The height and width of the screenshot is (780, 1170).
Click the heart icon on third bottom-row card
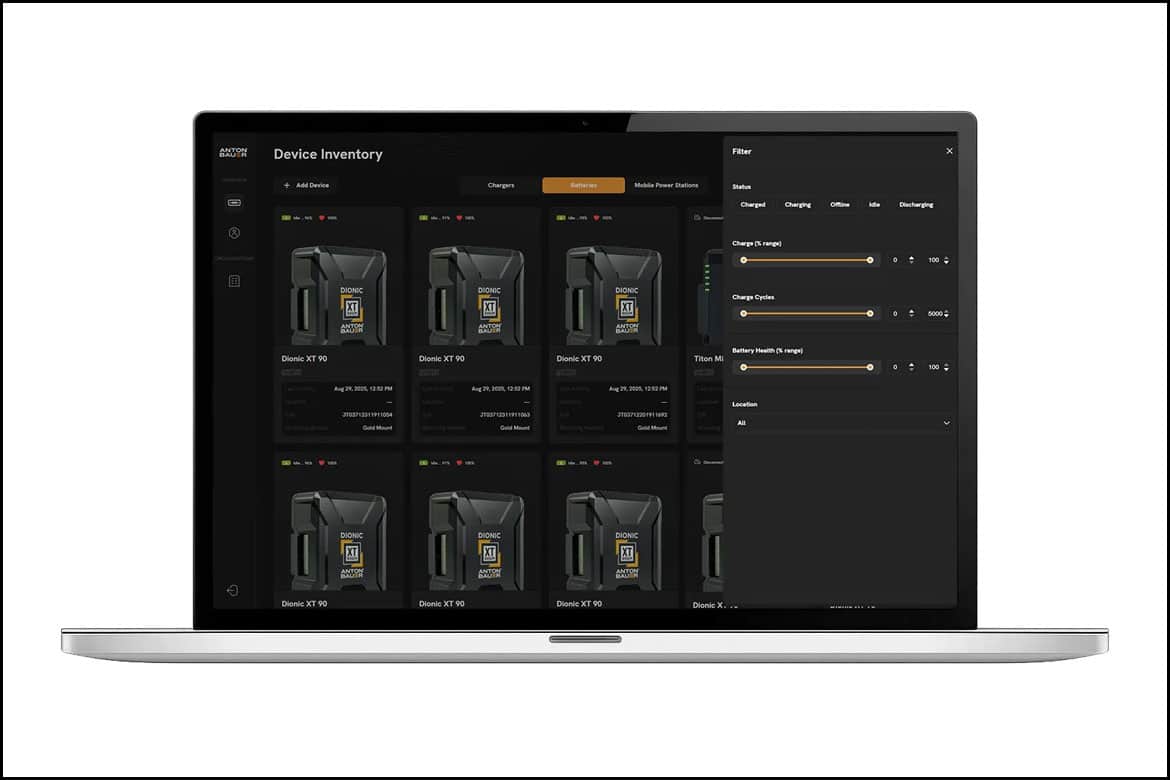click(x=597, y=463)
